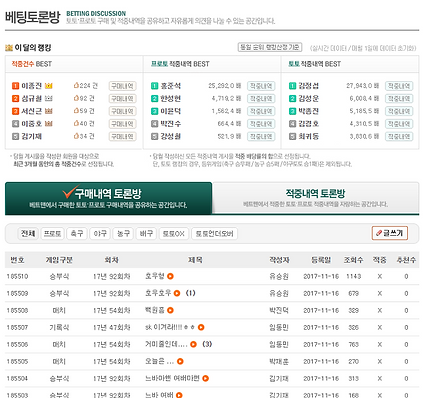Open the ranking criteria button above rankings

click(x=270, y=47)
